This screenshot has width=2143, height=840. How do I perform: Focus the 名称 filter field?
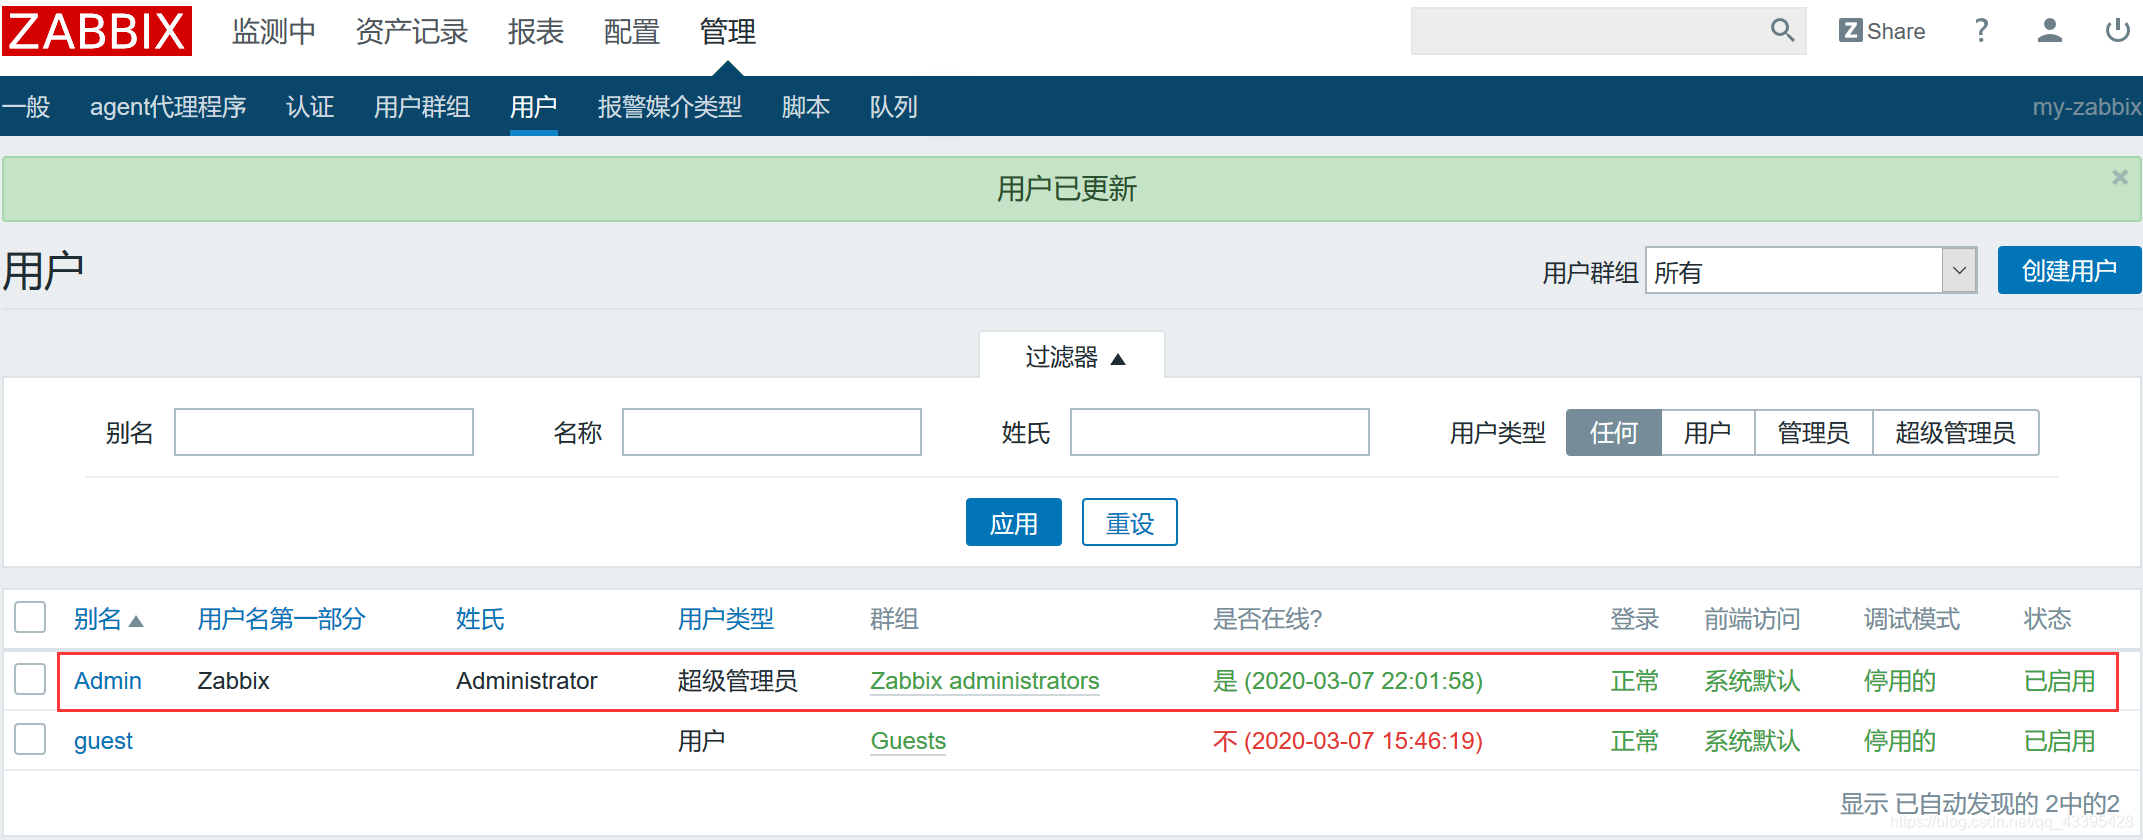[772, 432]
